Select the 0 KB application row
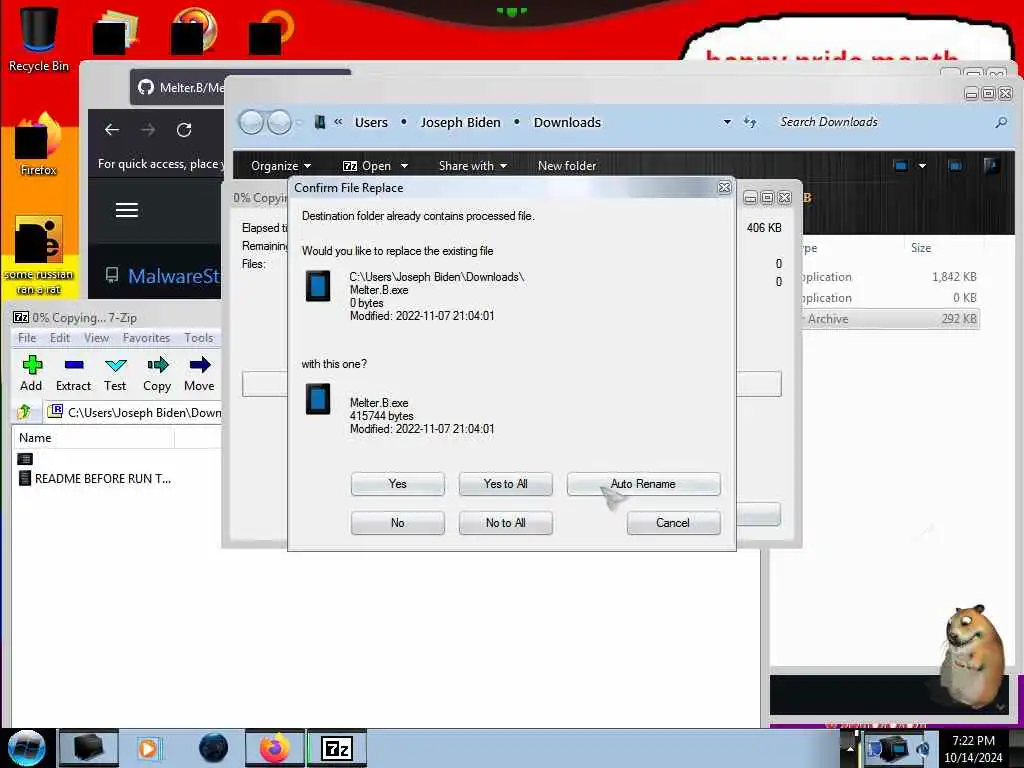 [891, 298]
